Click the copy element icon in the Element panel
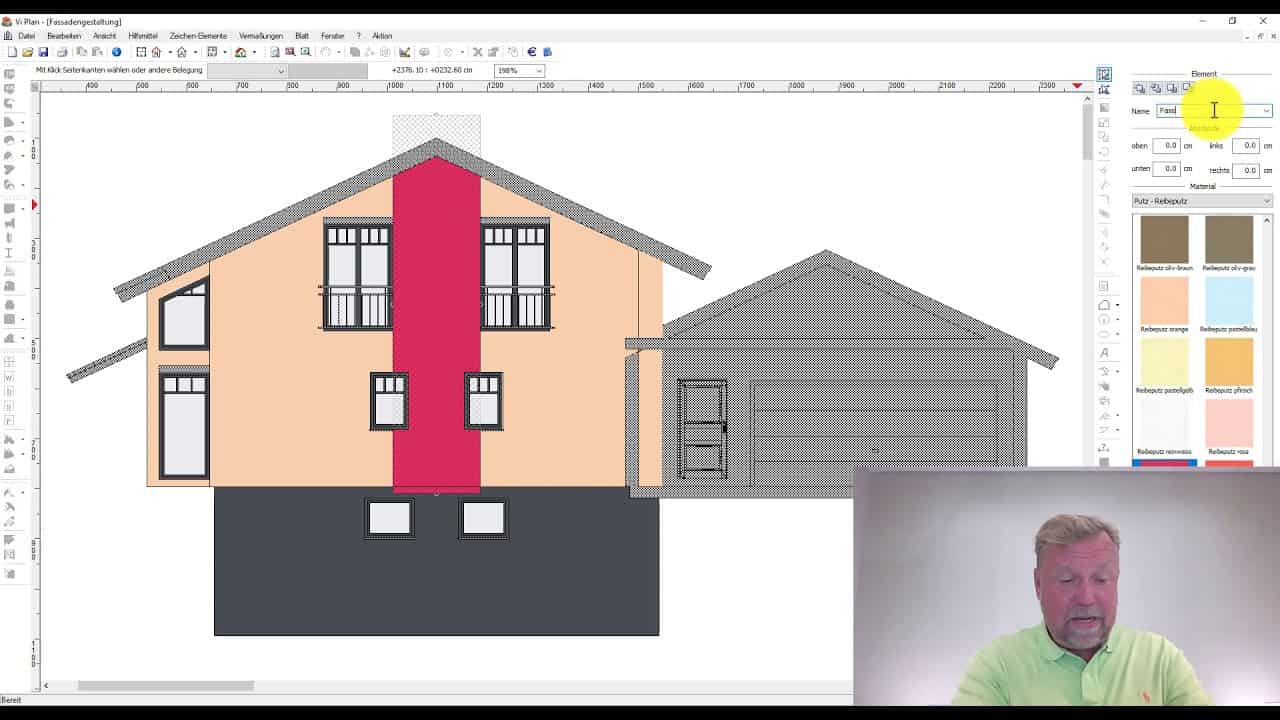 (x=1155, y=88)
